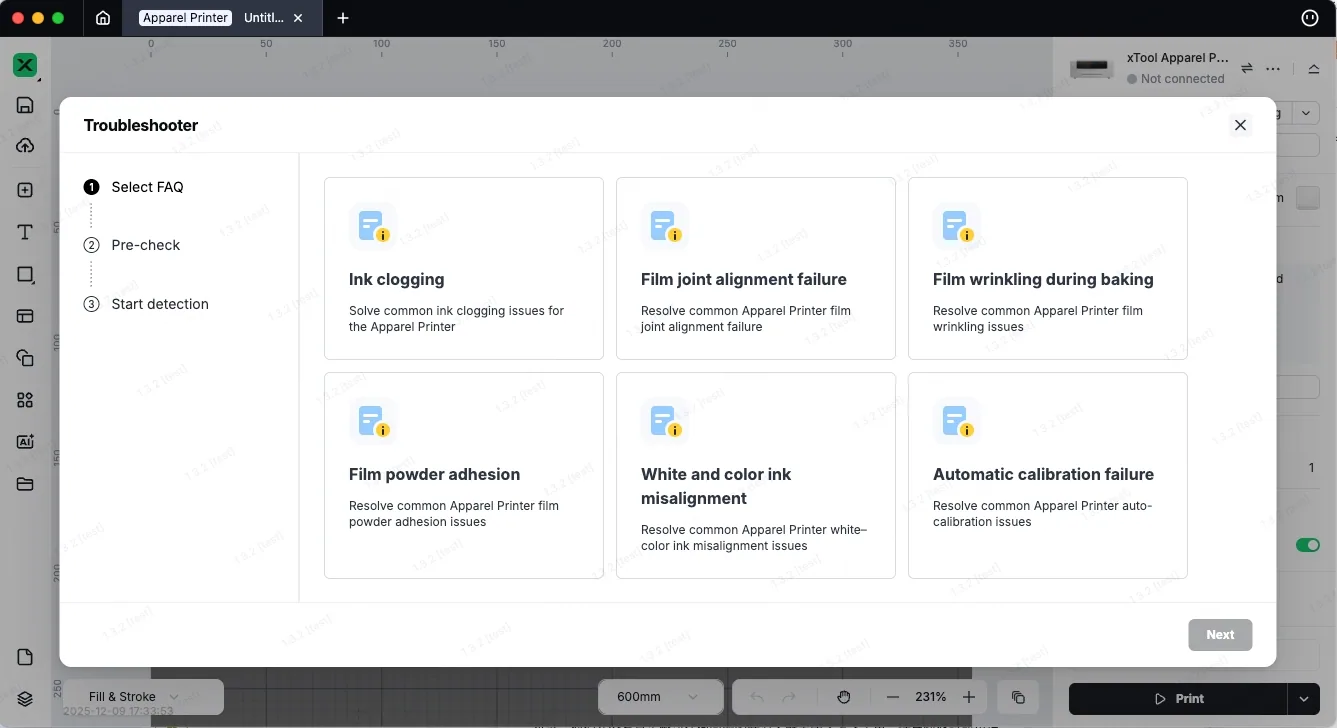Select the hand pan tool
The height and width of the screenshot is (728, 1337).
[844, 697]
